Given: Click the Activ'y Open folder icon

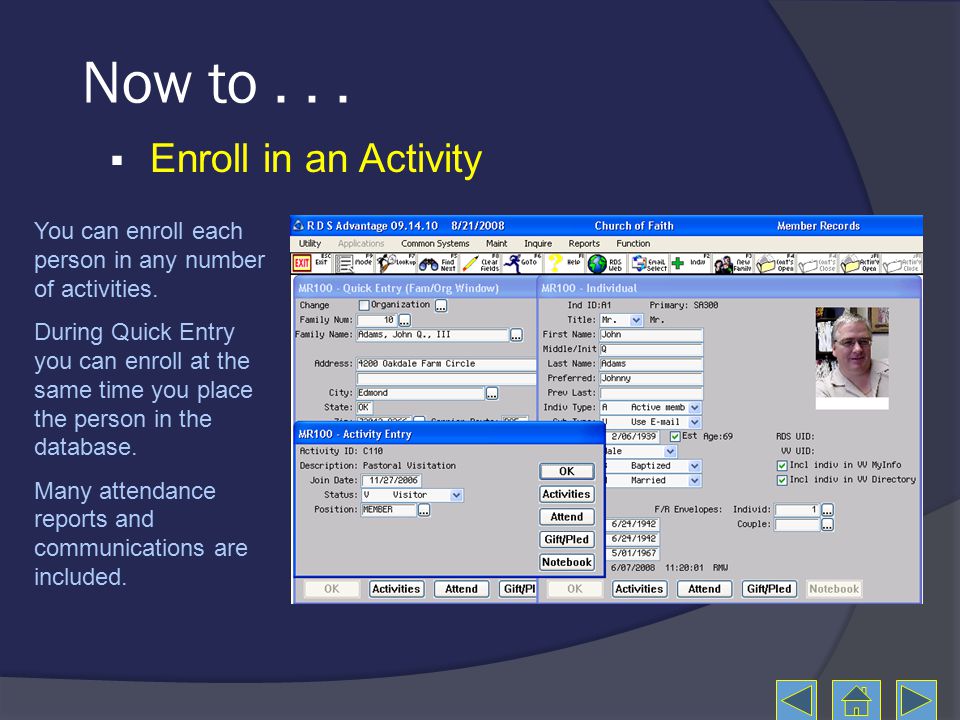Looking at the screenshot, I should 850,264.
